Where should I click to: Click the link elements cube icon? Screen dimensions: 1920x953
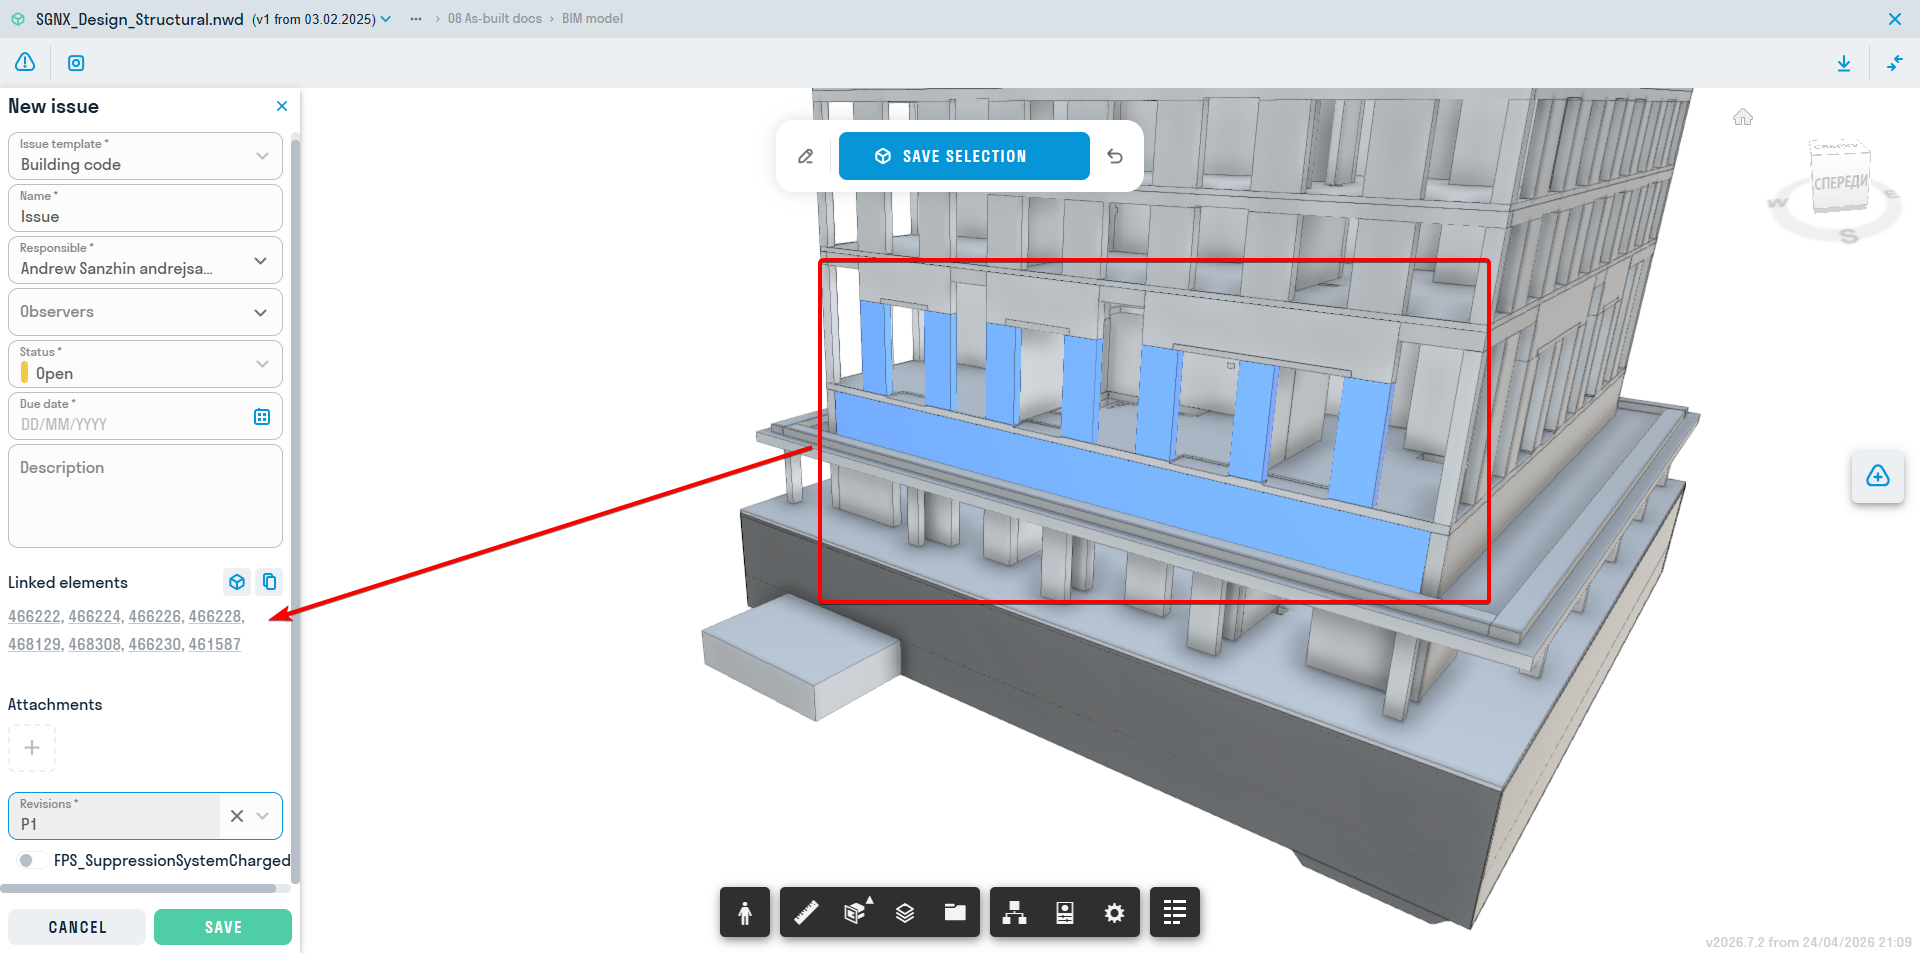[x=237, y=582]
